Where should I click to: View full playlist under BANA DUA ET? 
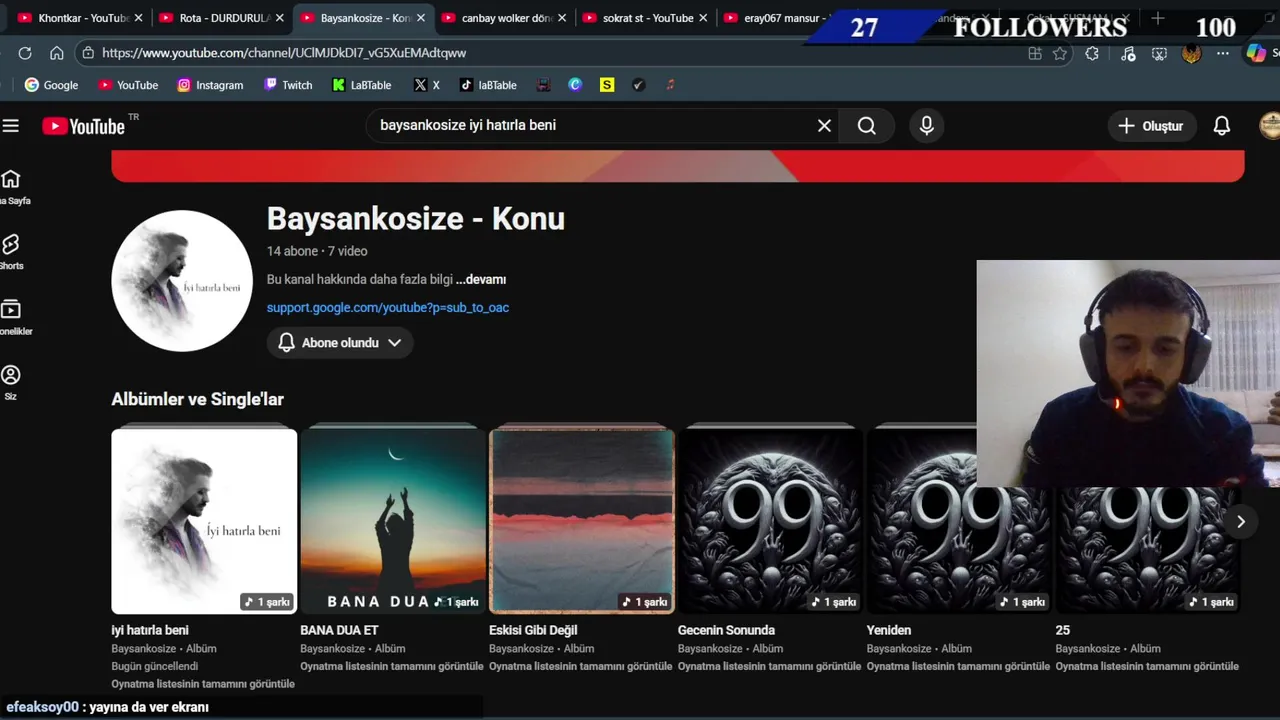pyautogui.click(x=392, y=666)
